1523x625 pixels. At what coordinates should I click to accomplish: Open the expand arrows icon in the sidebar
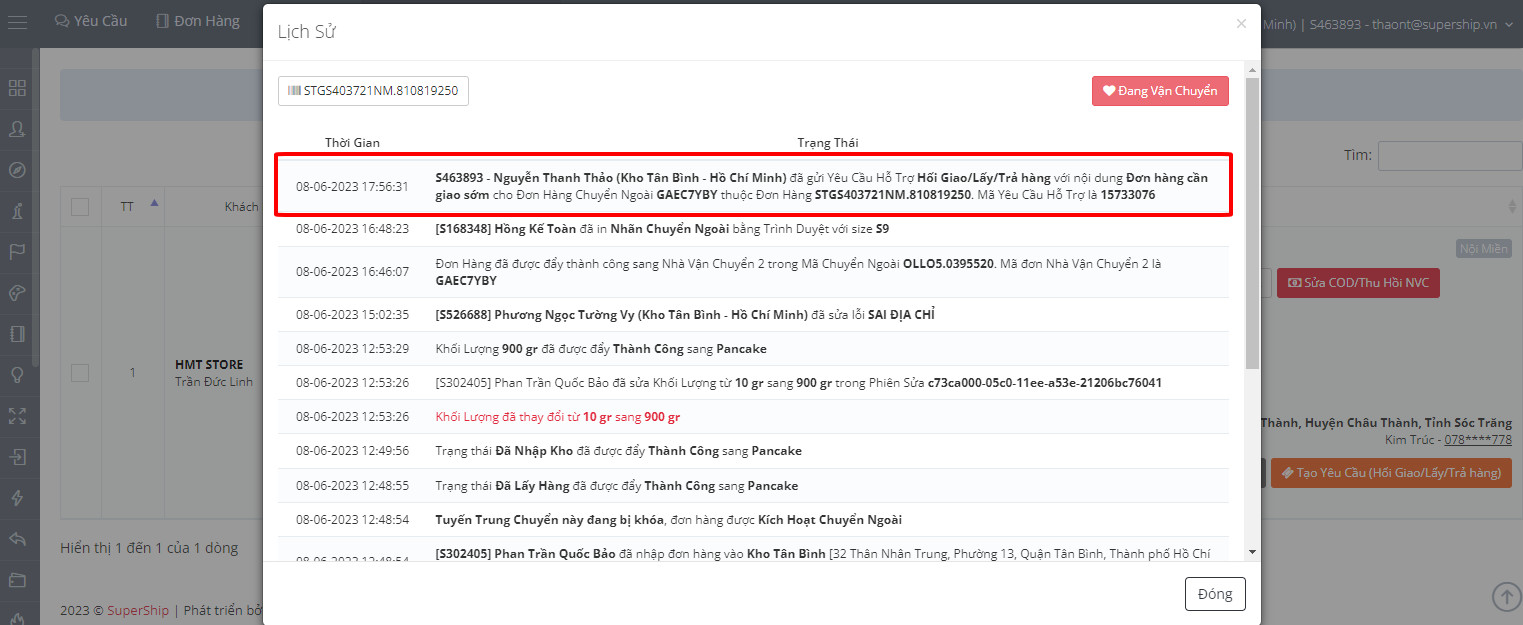(17, 416)
